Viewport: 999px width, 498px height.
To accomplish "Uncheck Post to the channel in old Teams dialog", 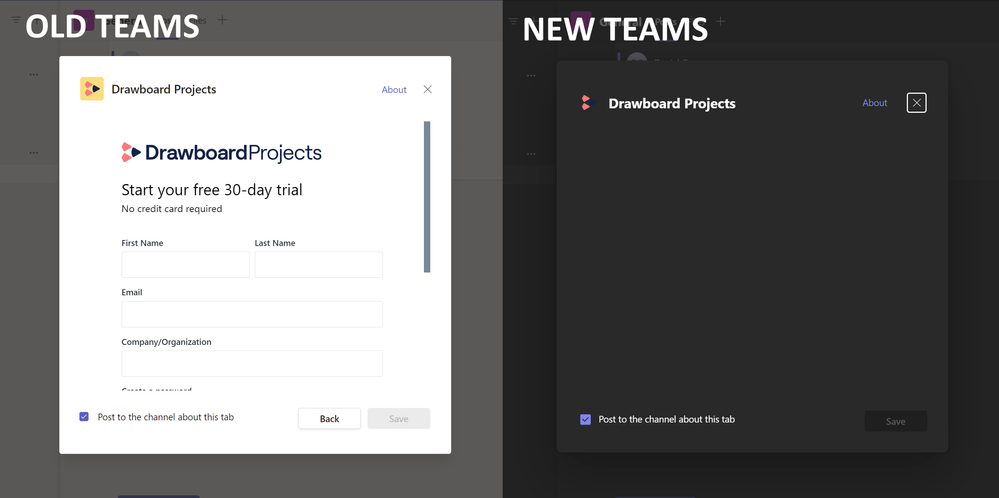I will click(x=84, y=416).
